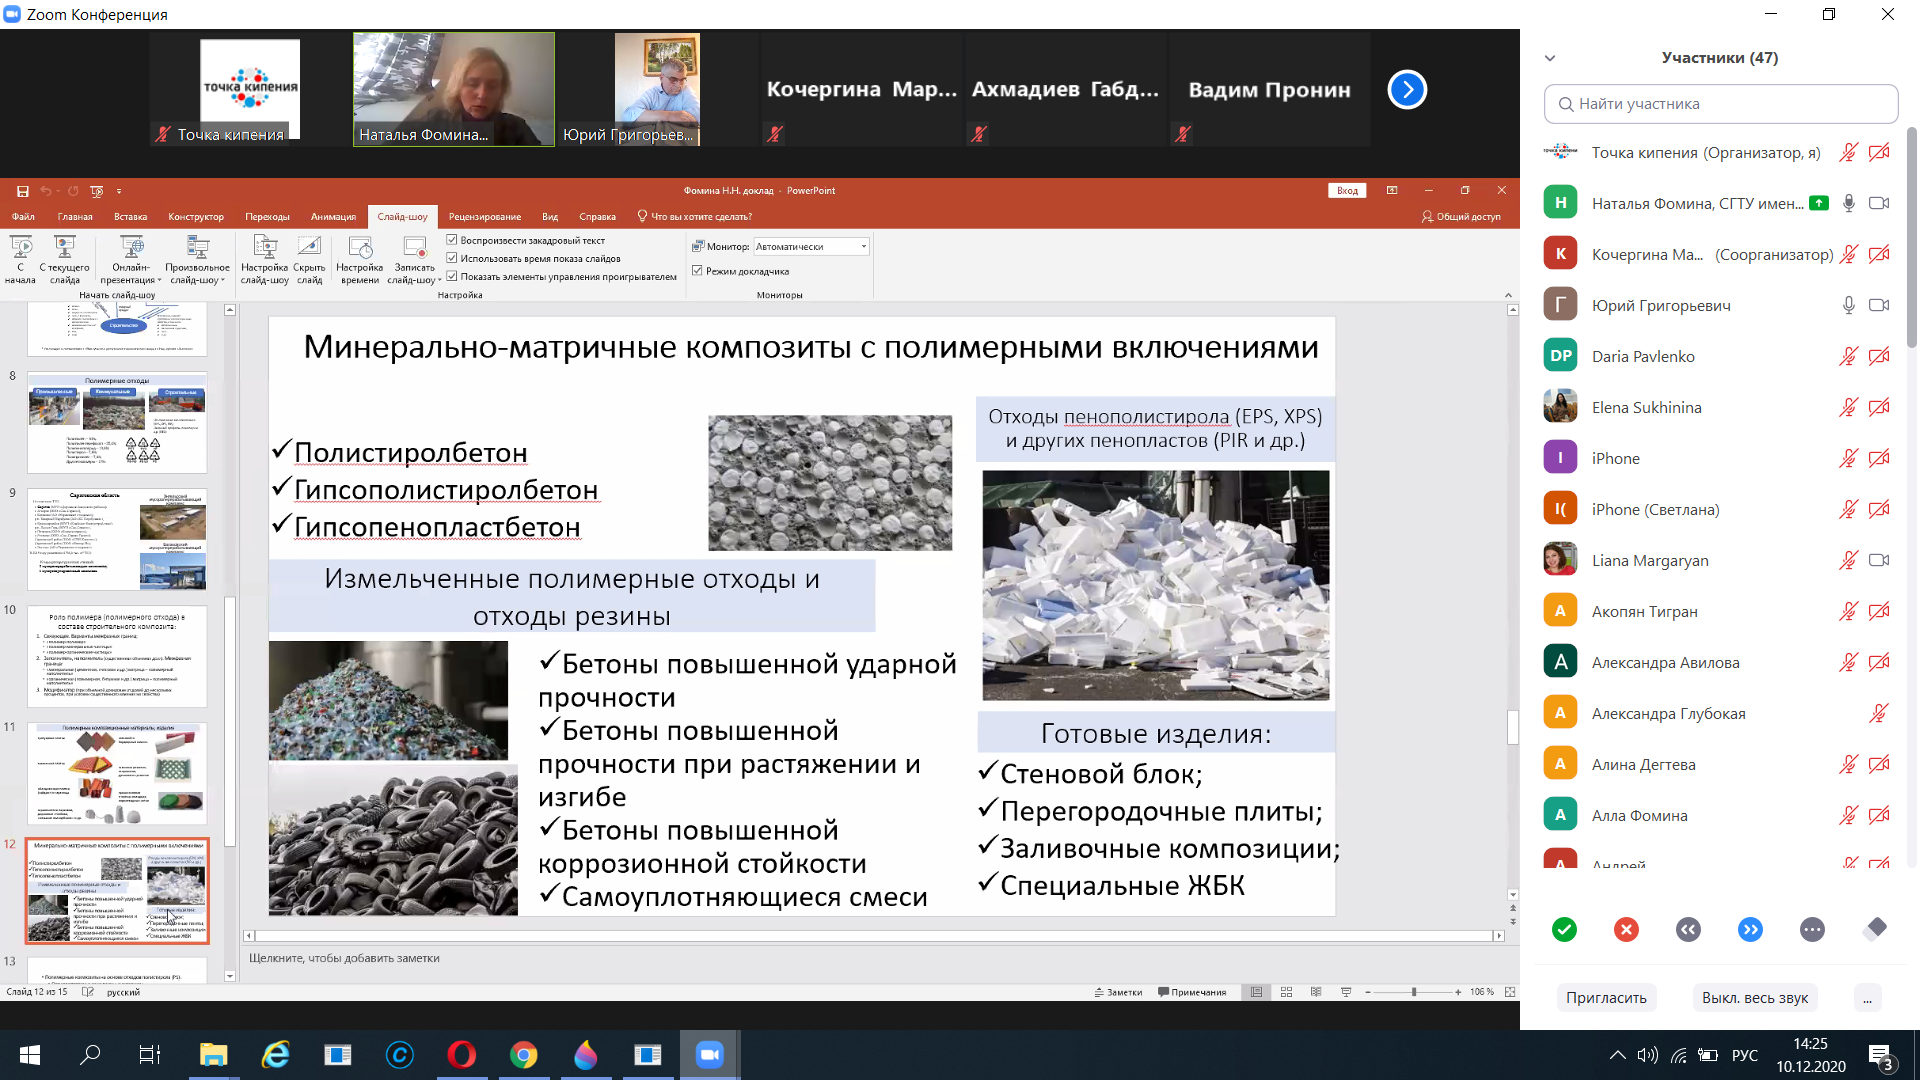Switch to the Анимация ribbon tab
Viewport: 1920px width, 1080px height.
[333, 216]
